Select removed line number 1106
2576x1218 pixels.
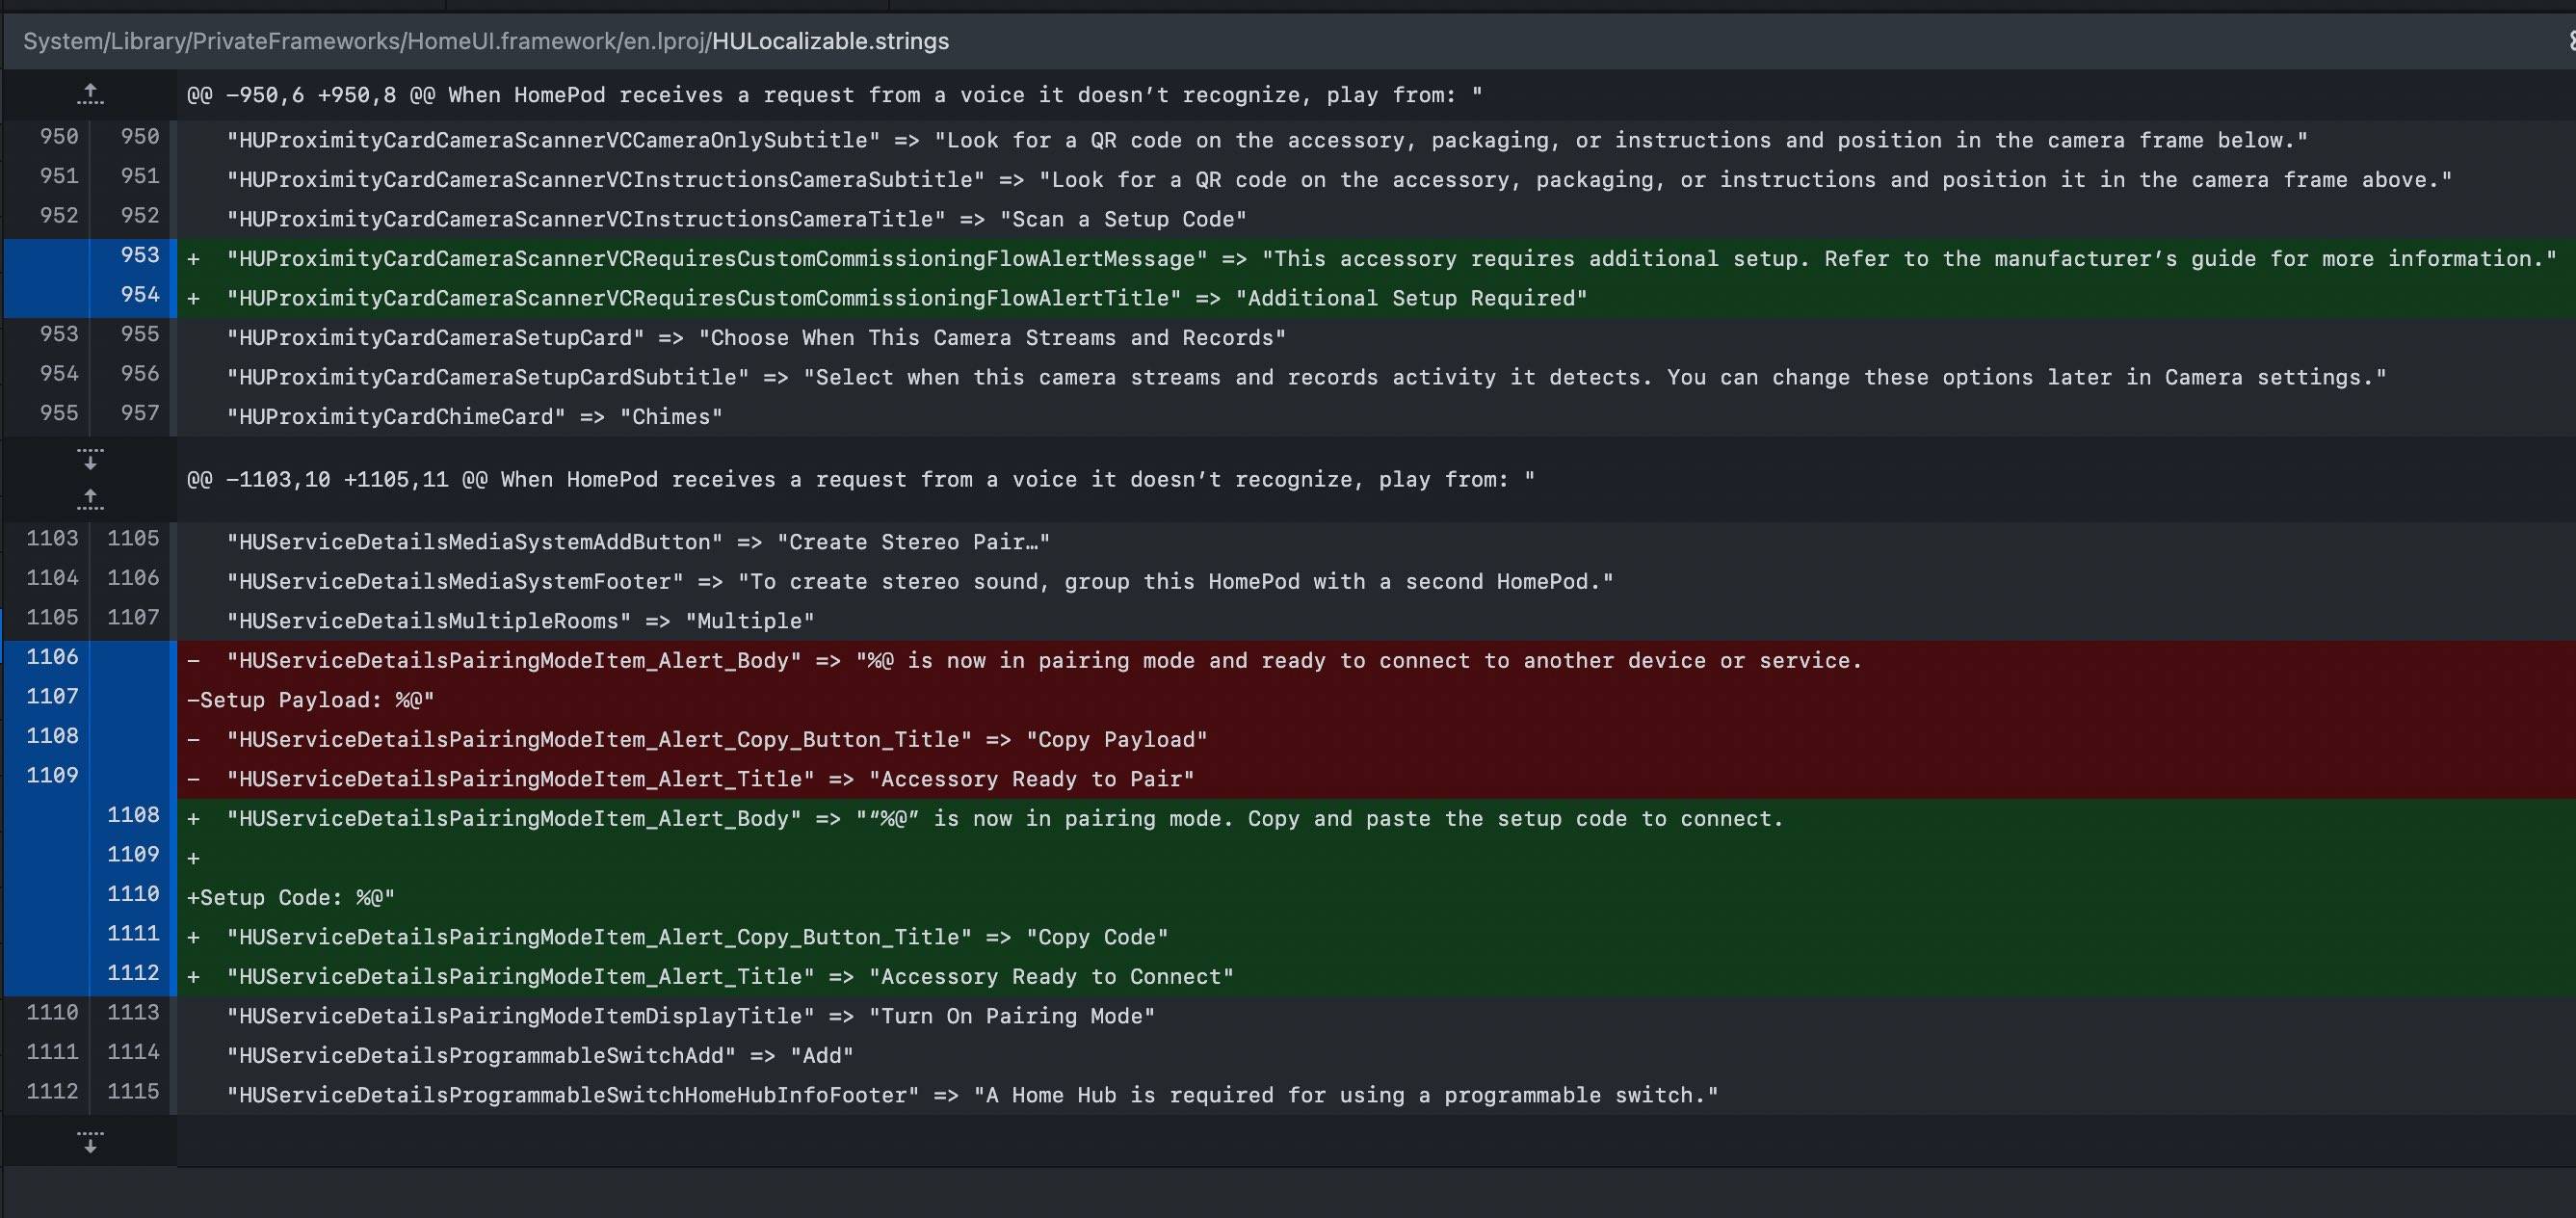point(52,657)
